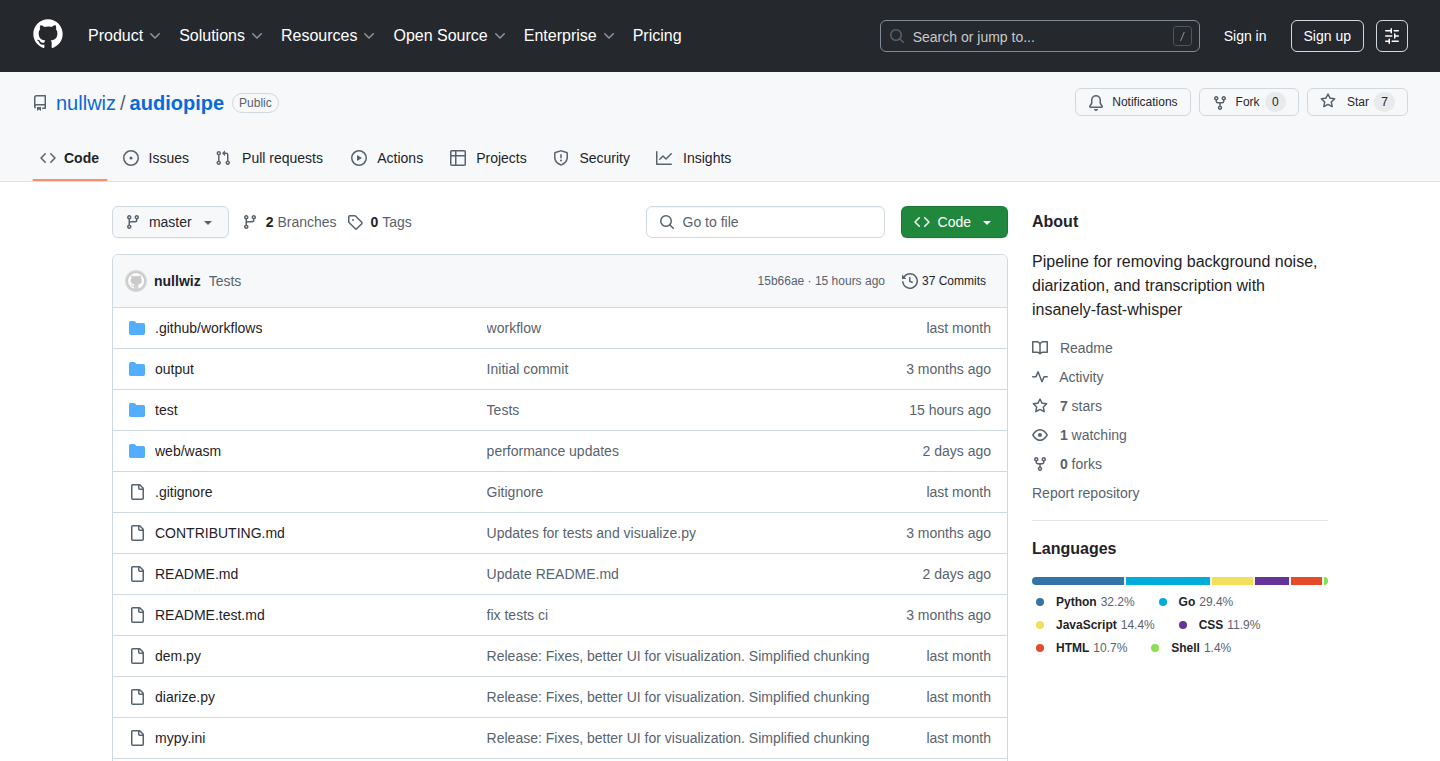Click the history clock icon near 37 Commits
The image size is (1440, 761).
click(x=910, y=281)
